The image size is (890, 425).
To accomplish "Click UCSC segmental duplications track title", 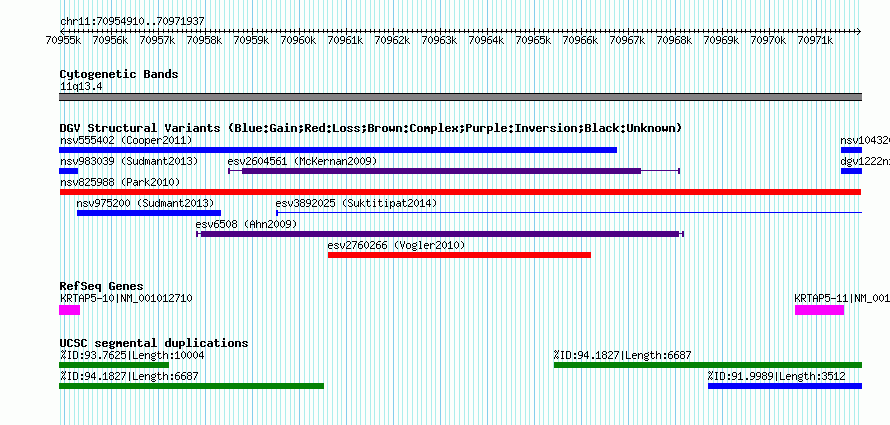I will click(154, 343).
